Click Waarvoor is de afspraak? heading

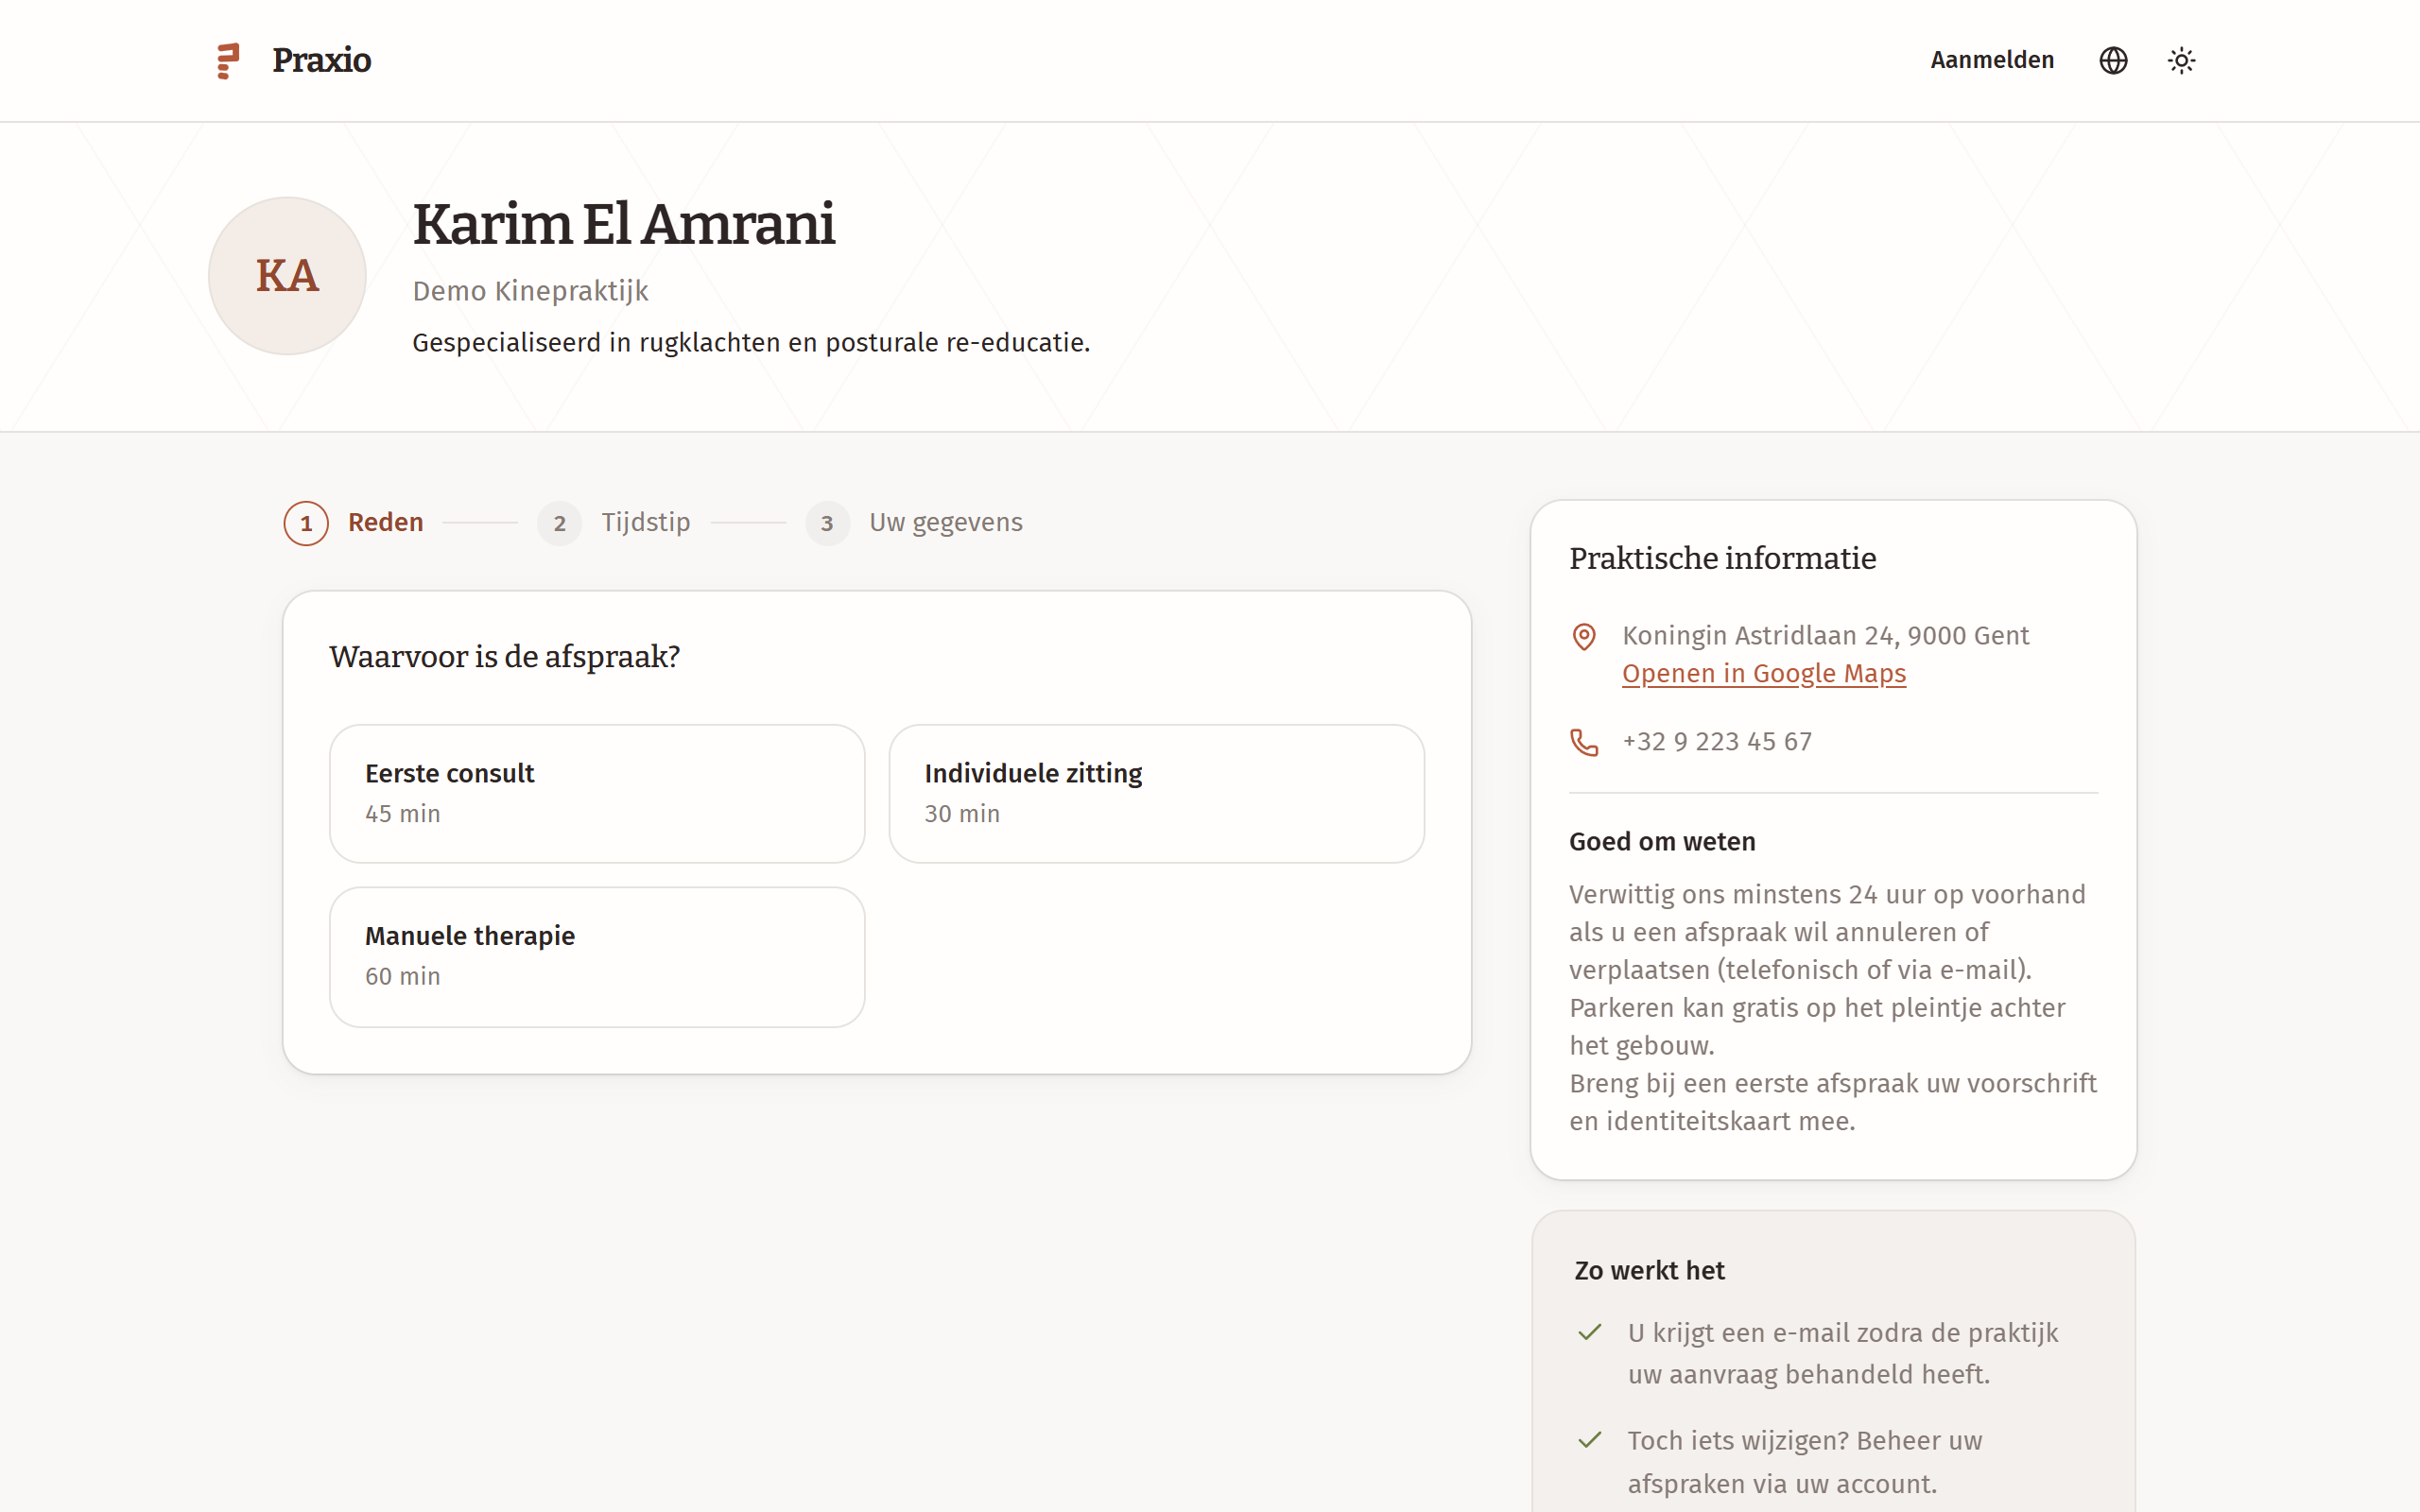point(504,657)
